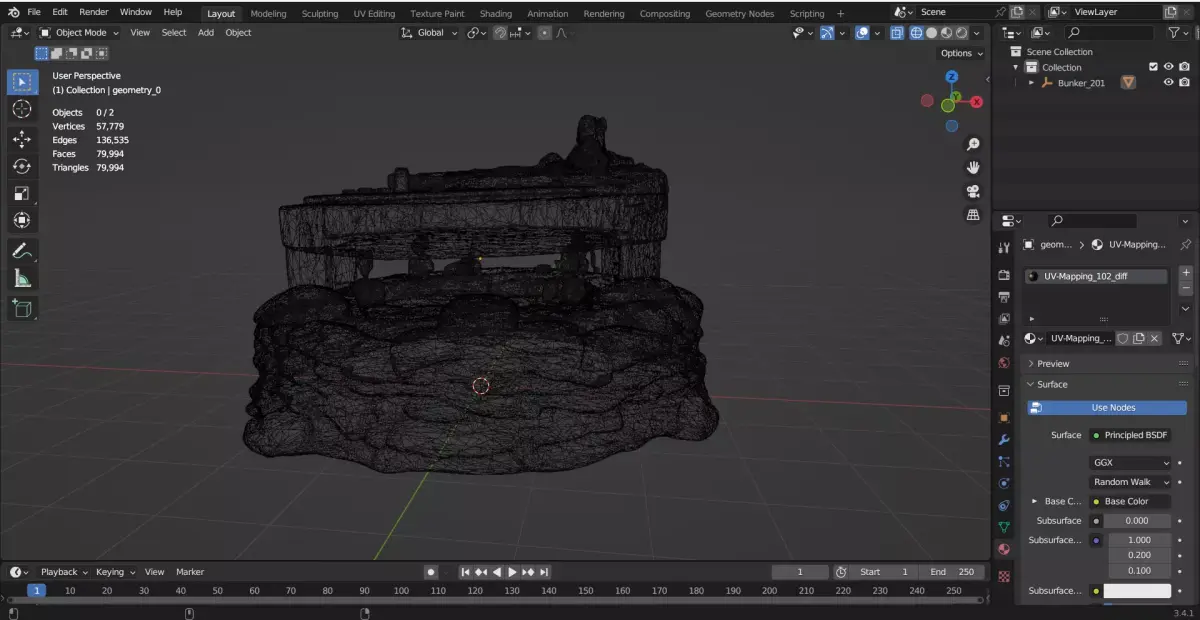
Task: Open the Render menu
Action: click(x=94, y=12)
